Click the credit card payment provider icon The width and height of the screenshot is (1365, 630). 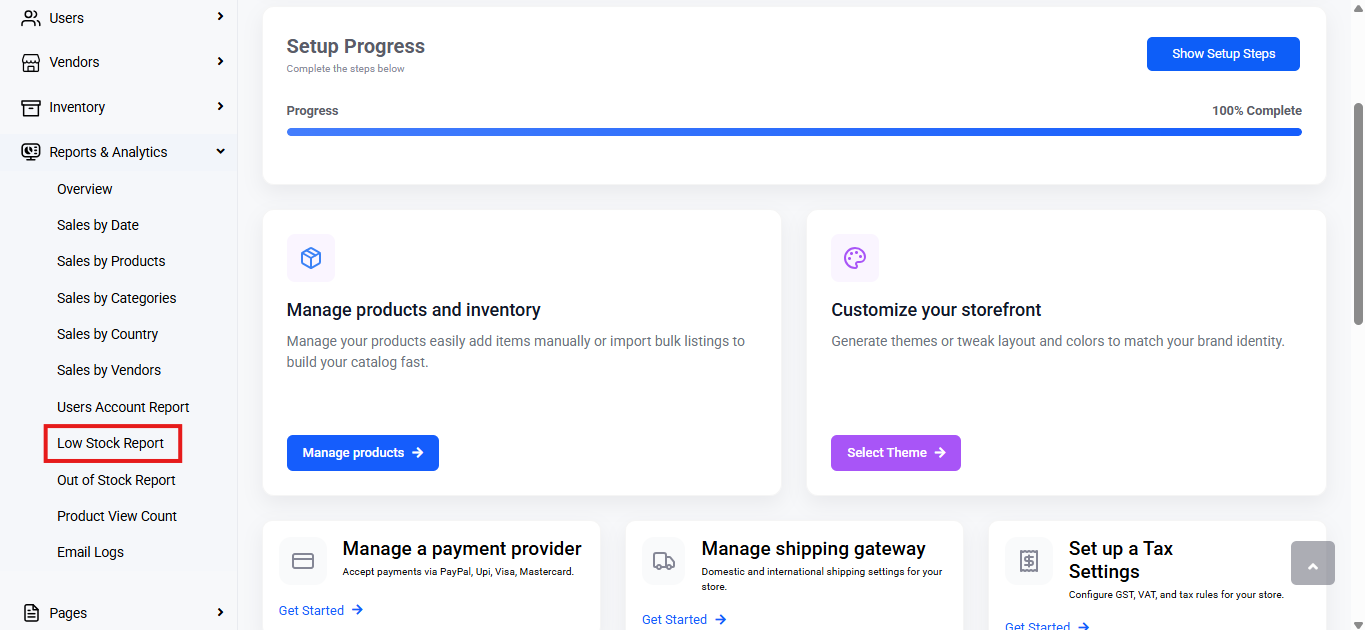point(303,561)
